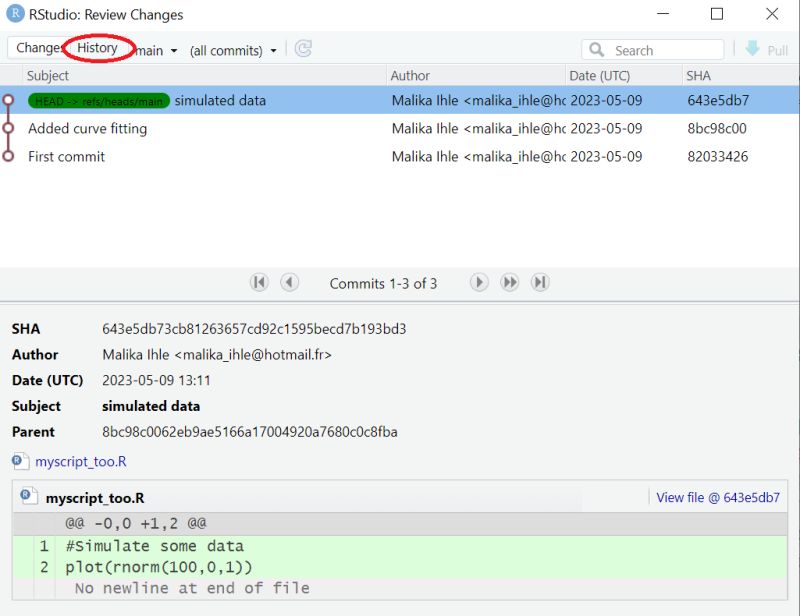Click commit graph node of First commit

(8, 156)
